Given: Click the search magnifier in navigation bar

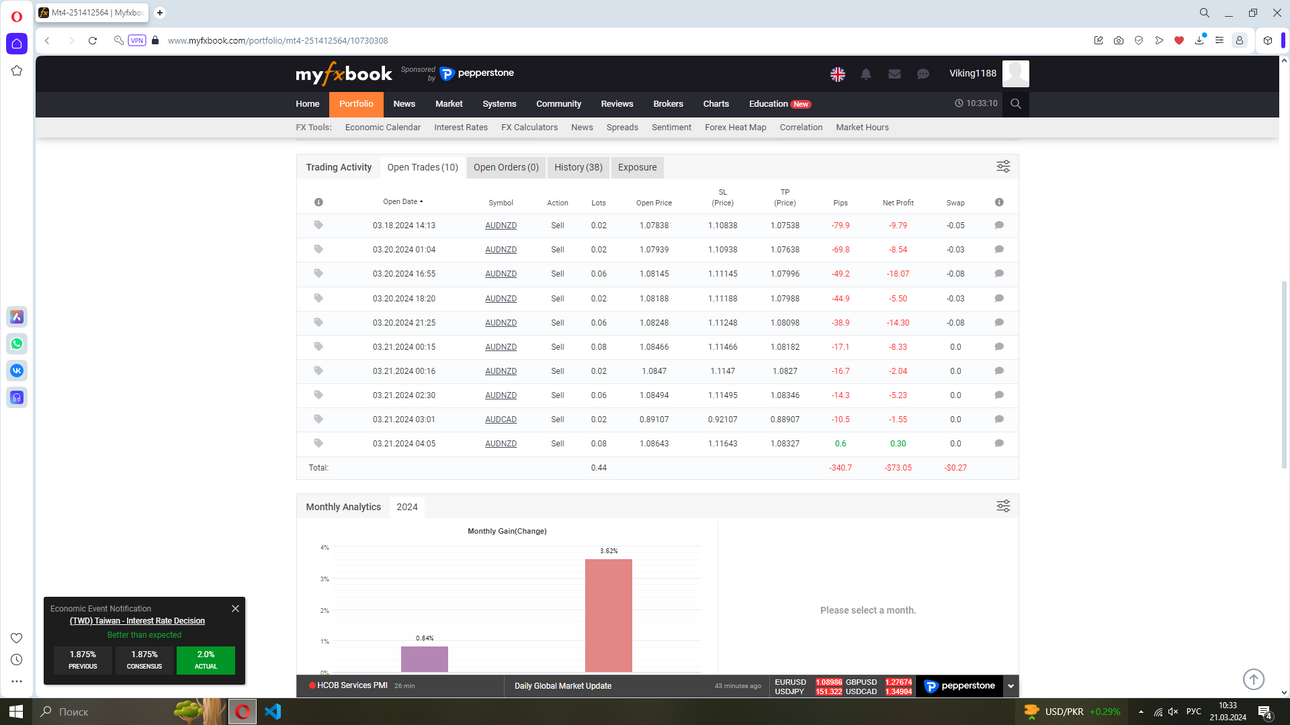Looking at the screenshot, I should [1016, 104].
